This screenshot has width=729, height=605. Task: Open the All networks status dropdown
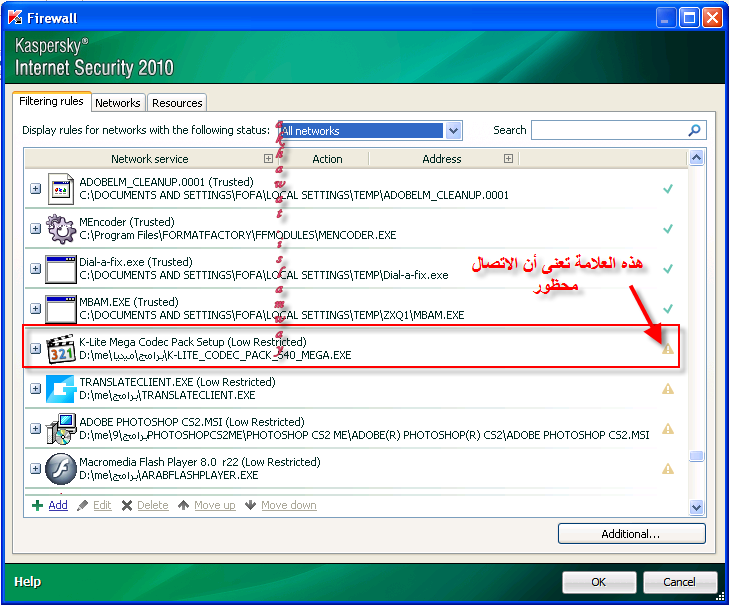(x=453, y=131)
